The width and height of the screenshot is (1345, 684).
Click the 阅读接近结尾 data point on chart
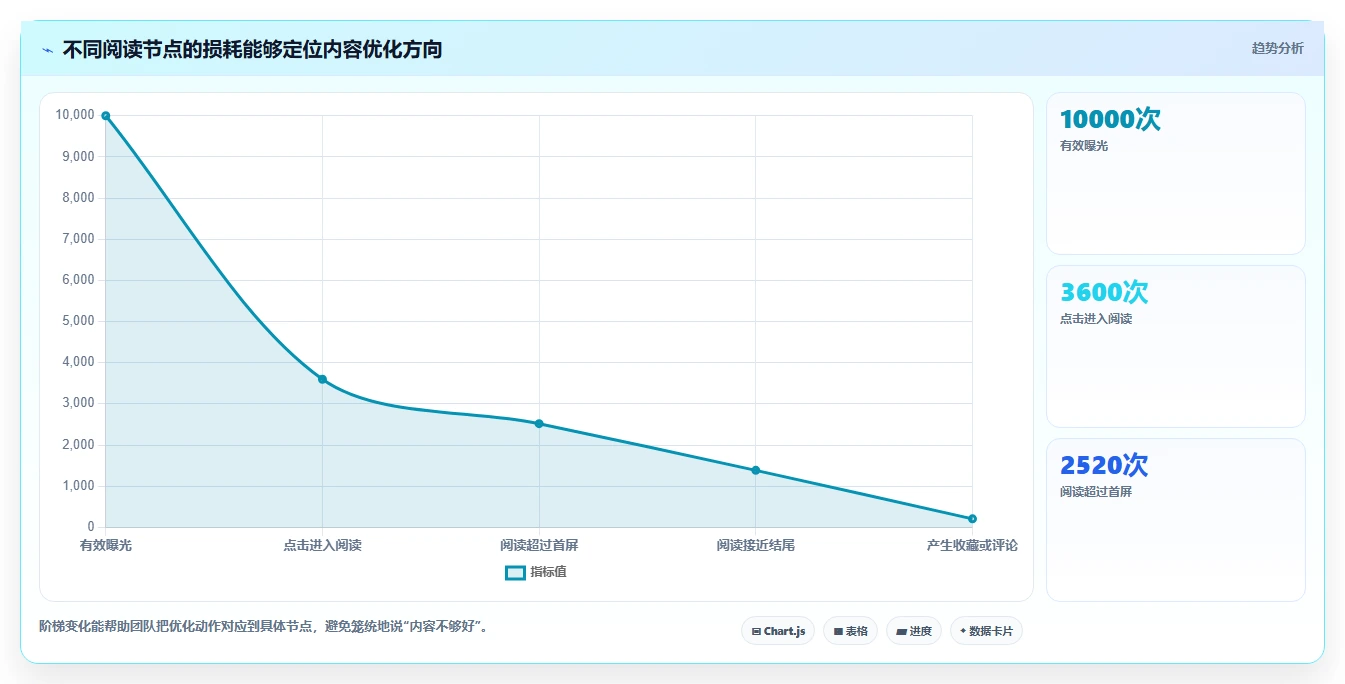(x=755, y=470)
